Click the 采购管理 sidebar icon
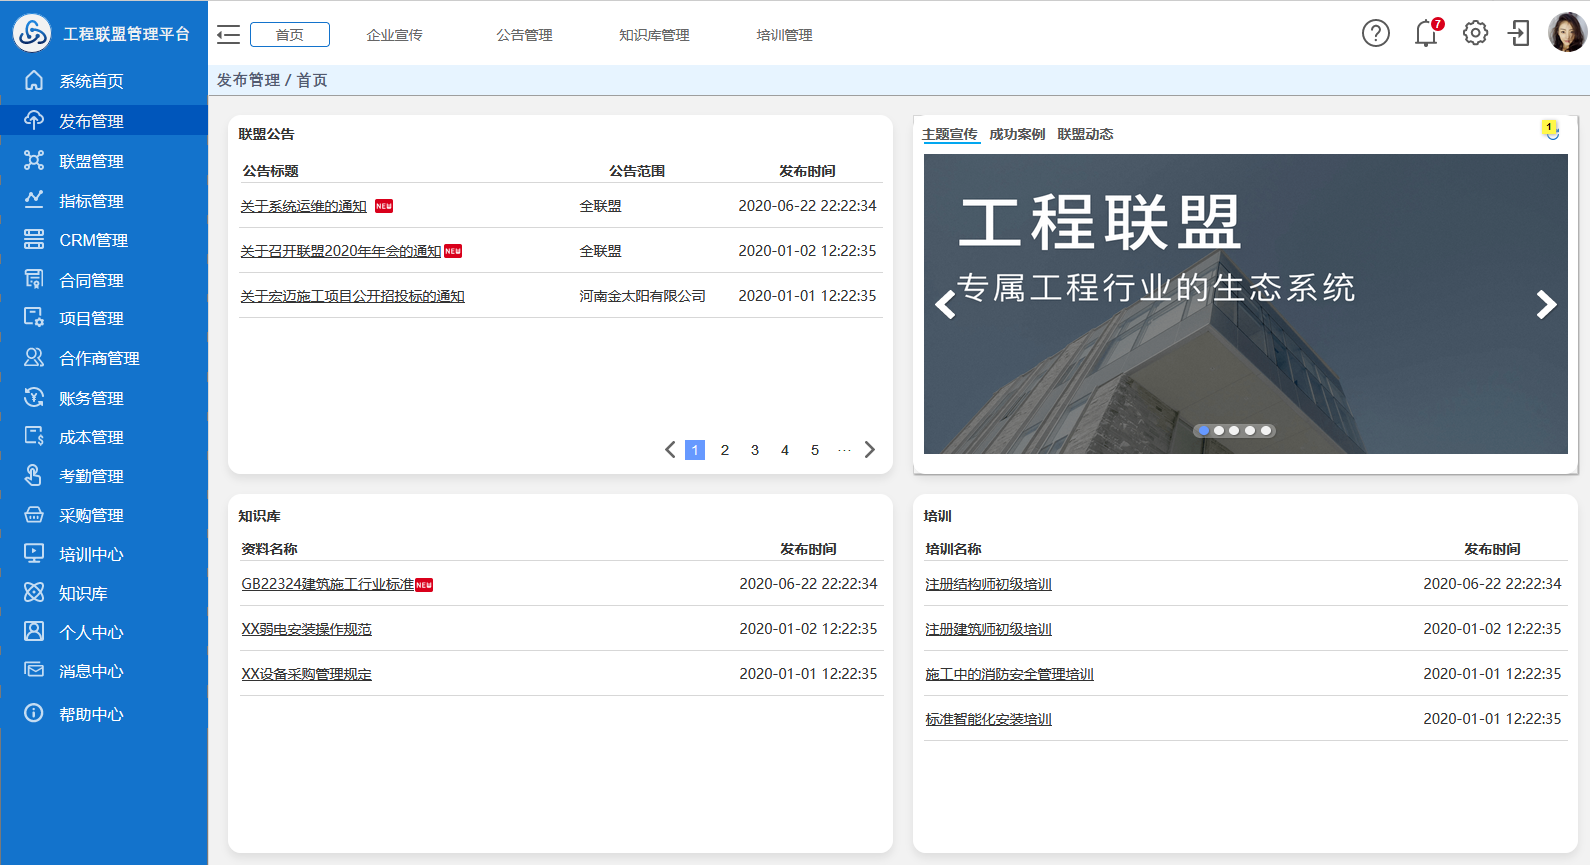This screenshot has width=1590, height=865. click(34, 514)
